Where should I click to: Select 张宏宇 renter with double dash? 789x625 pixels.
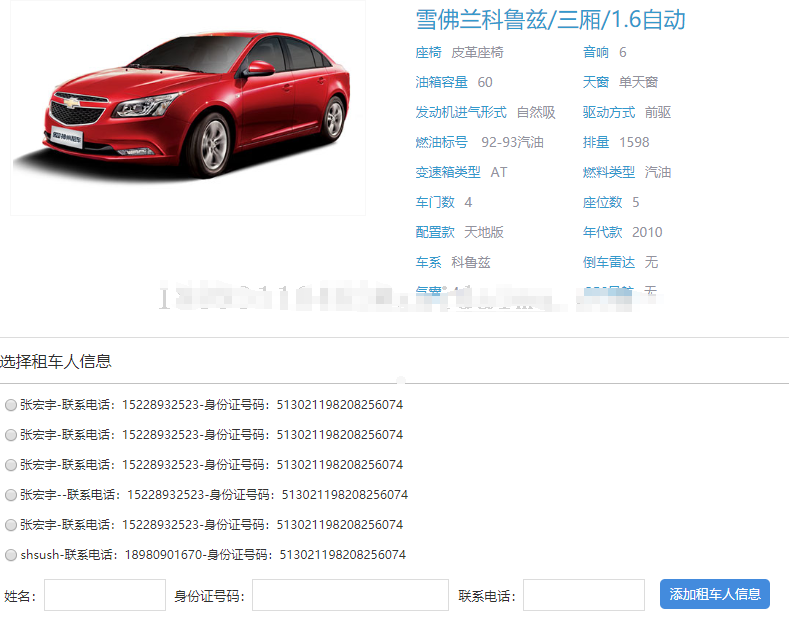click(x=11, y=495)
